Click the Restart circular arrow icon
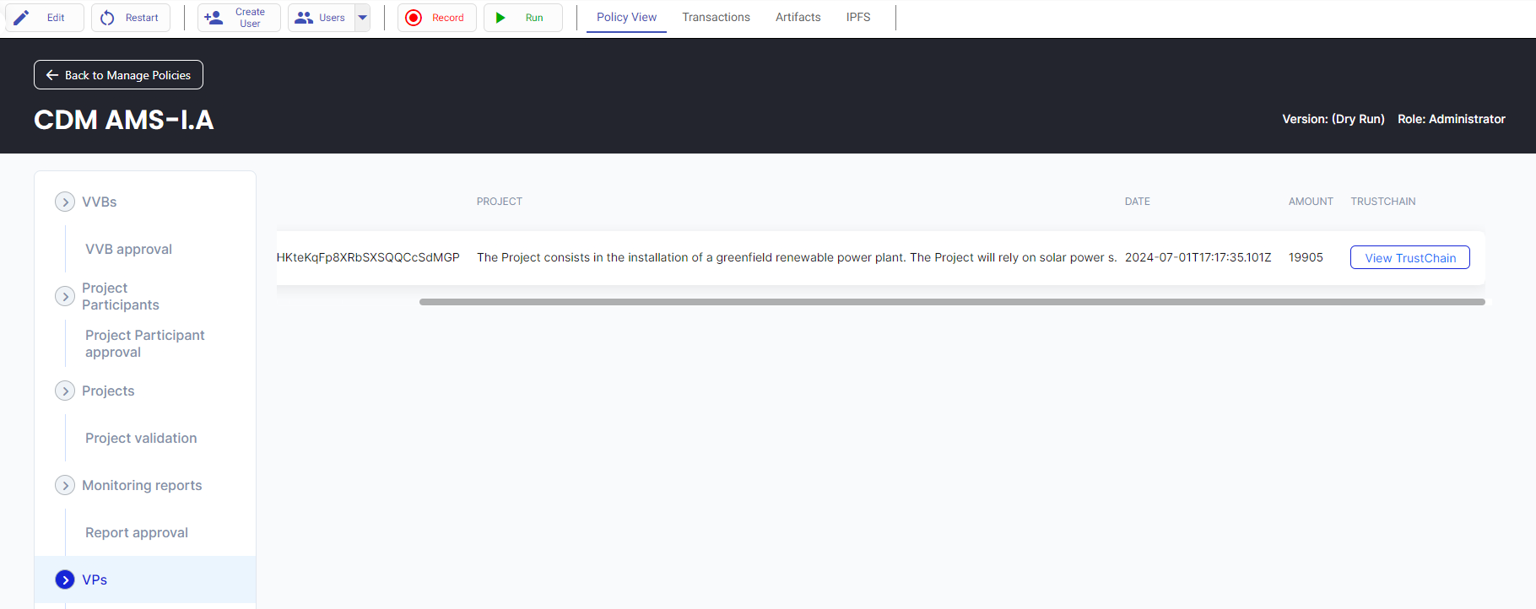 coord(108,18)
